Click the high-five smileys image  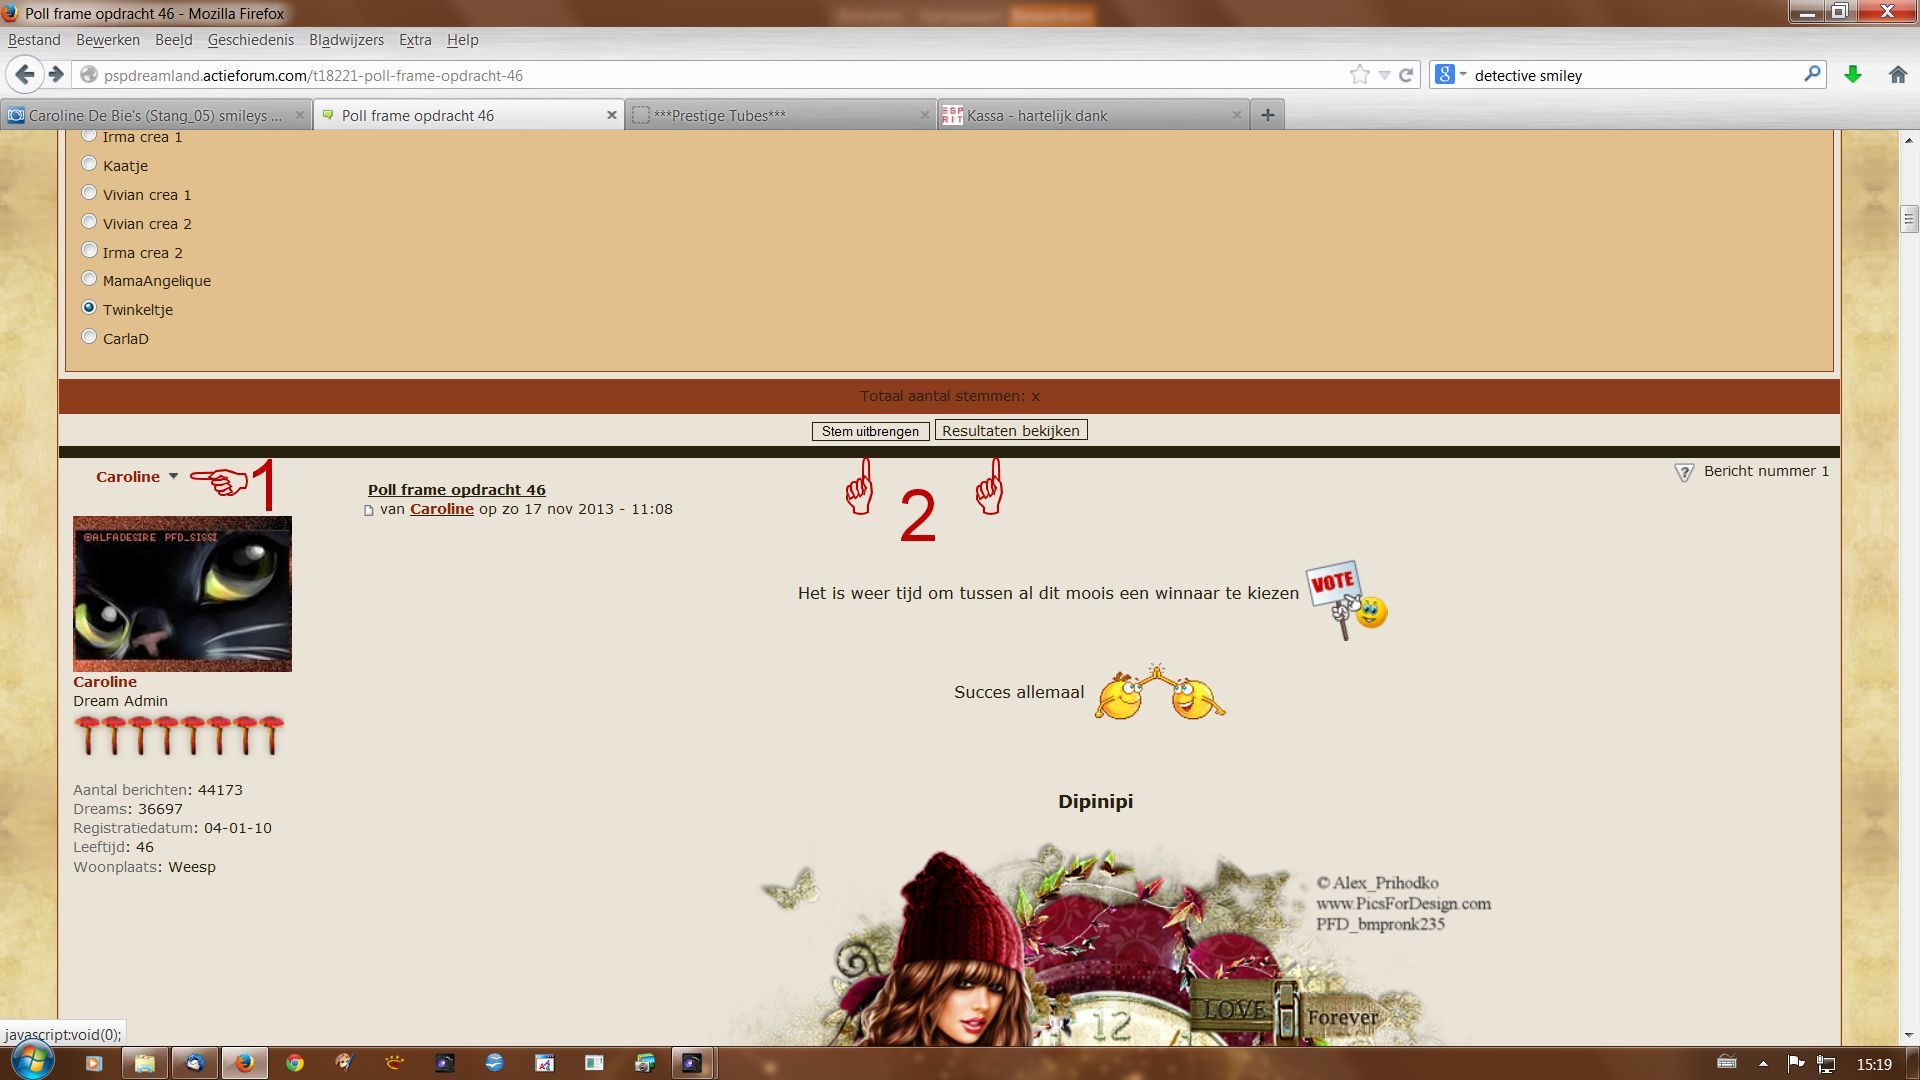pyautogui.click(x=1160, y=692)
